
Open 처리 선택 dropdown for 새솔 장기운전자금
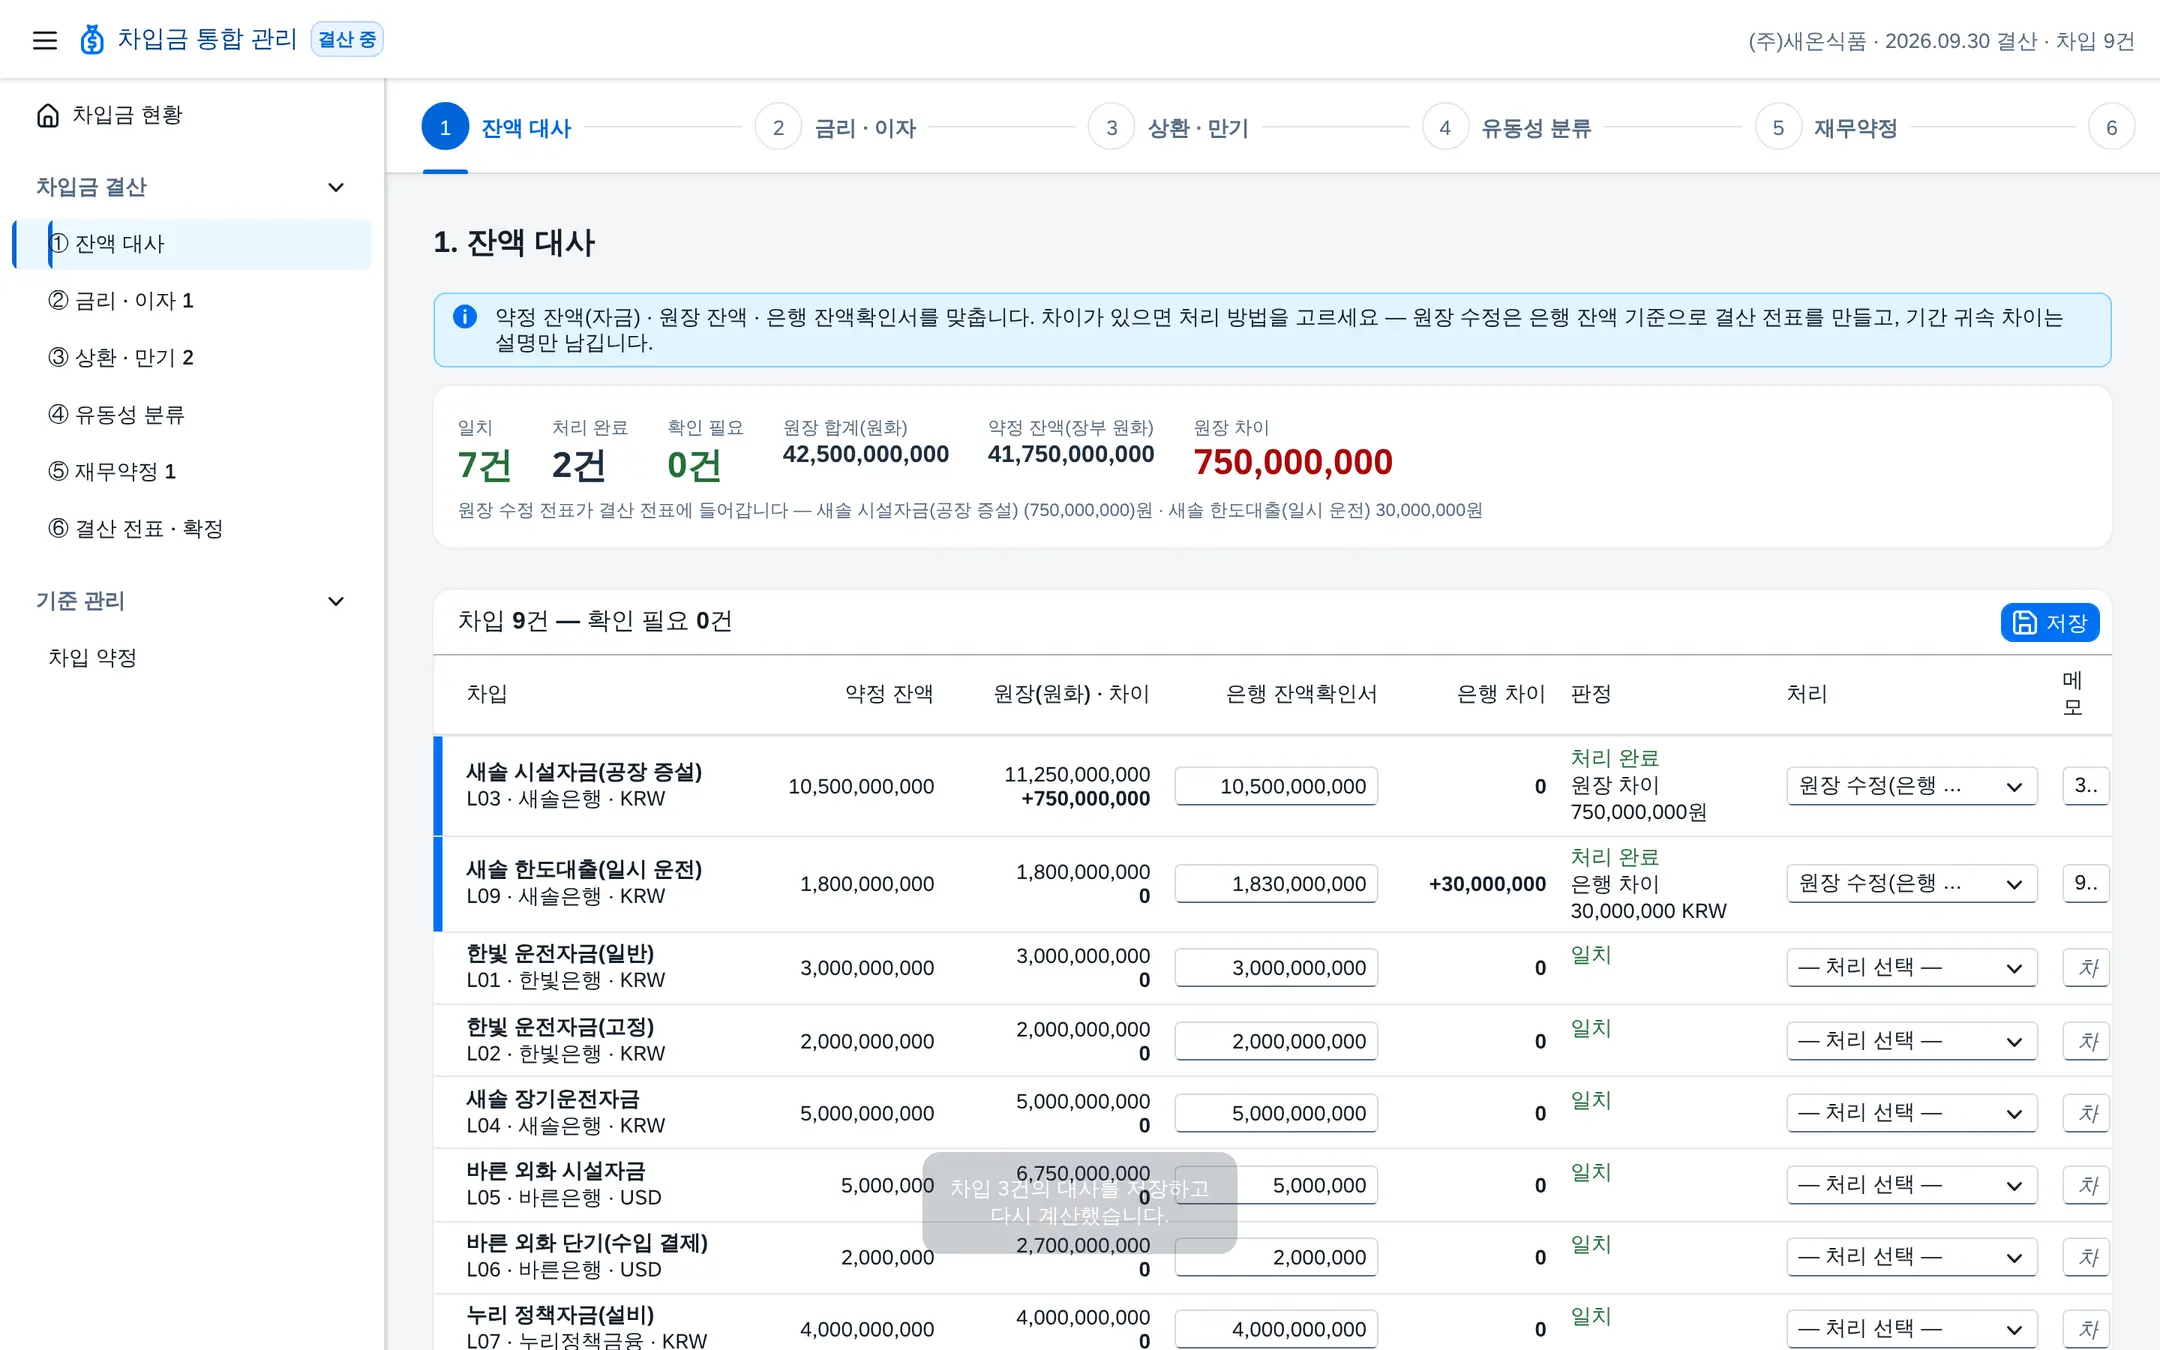[1911, 1113]
